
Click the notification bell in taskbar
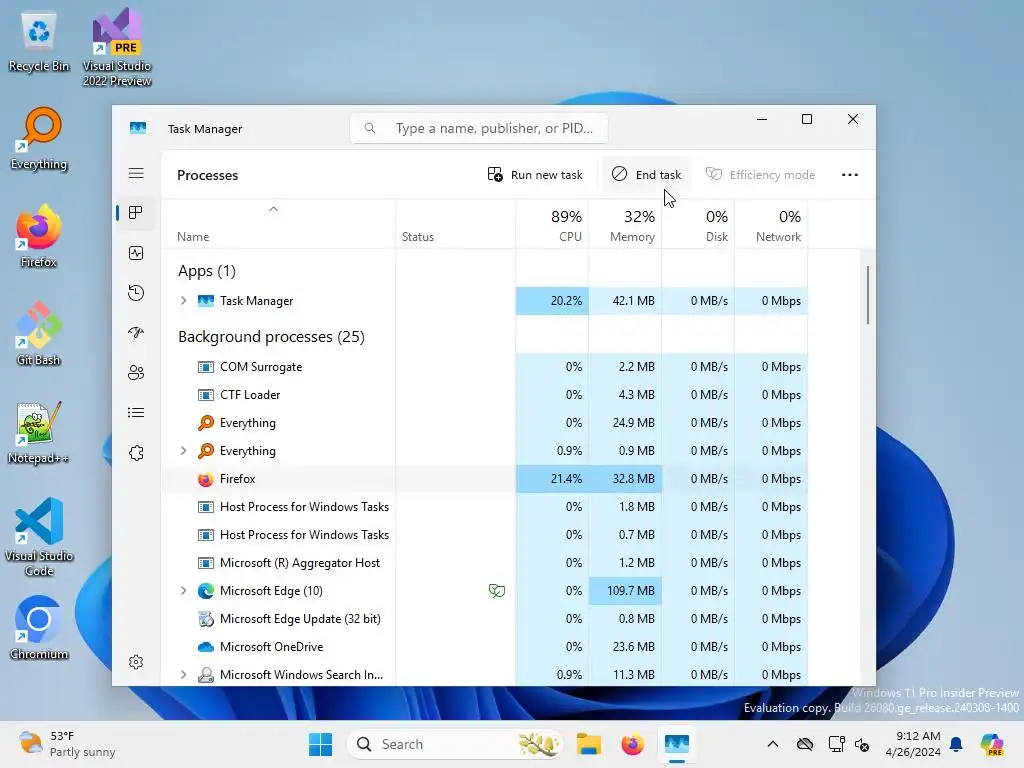click(956, 744)
